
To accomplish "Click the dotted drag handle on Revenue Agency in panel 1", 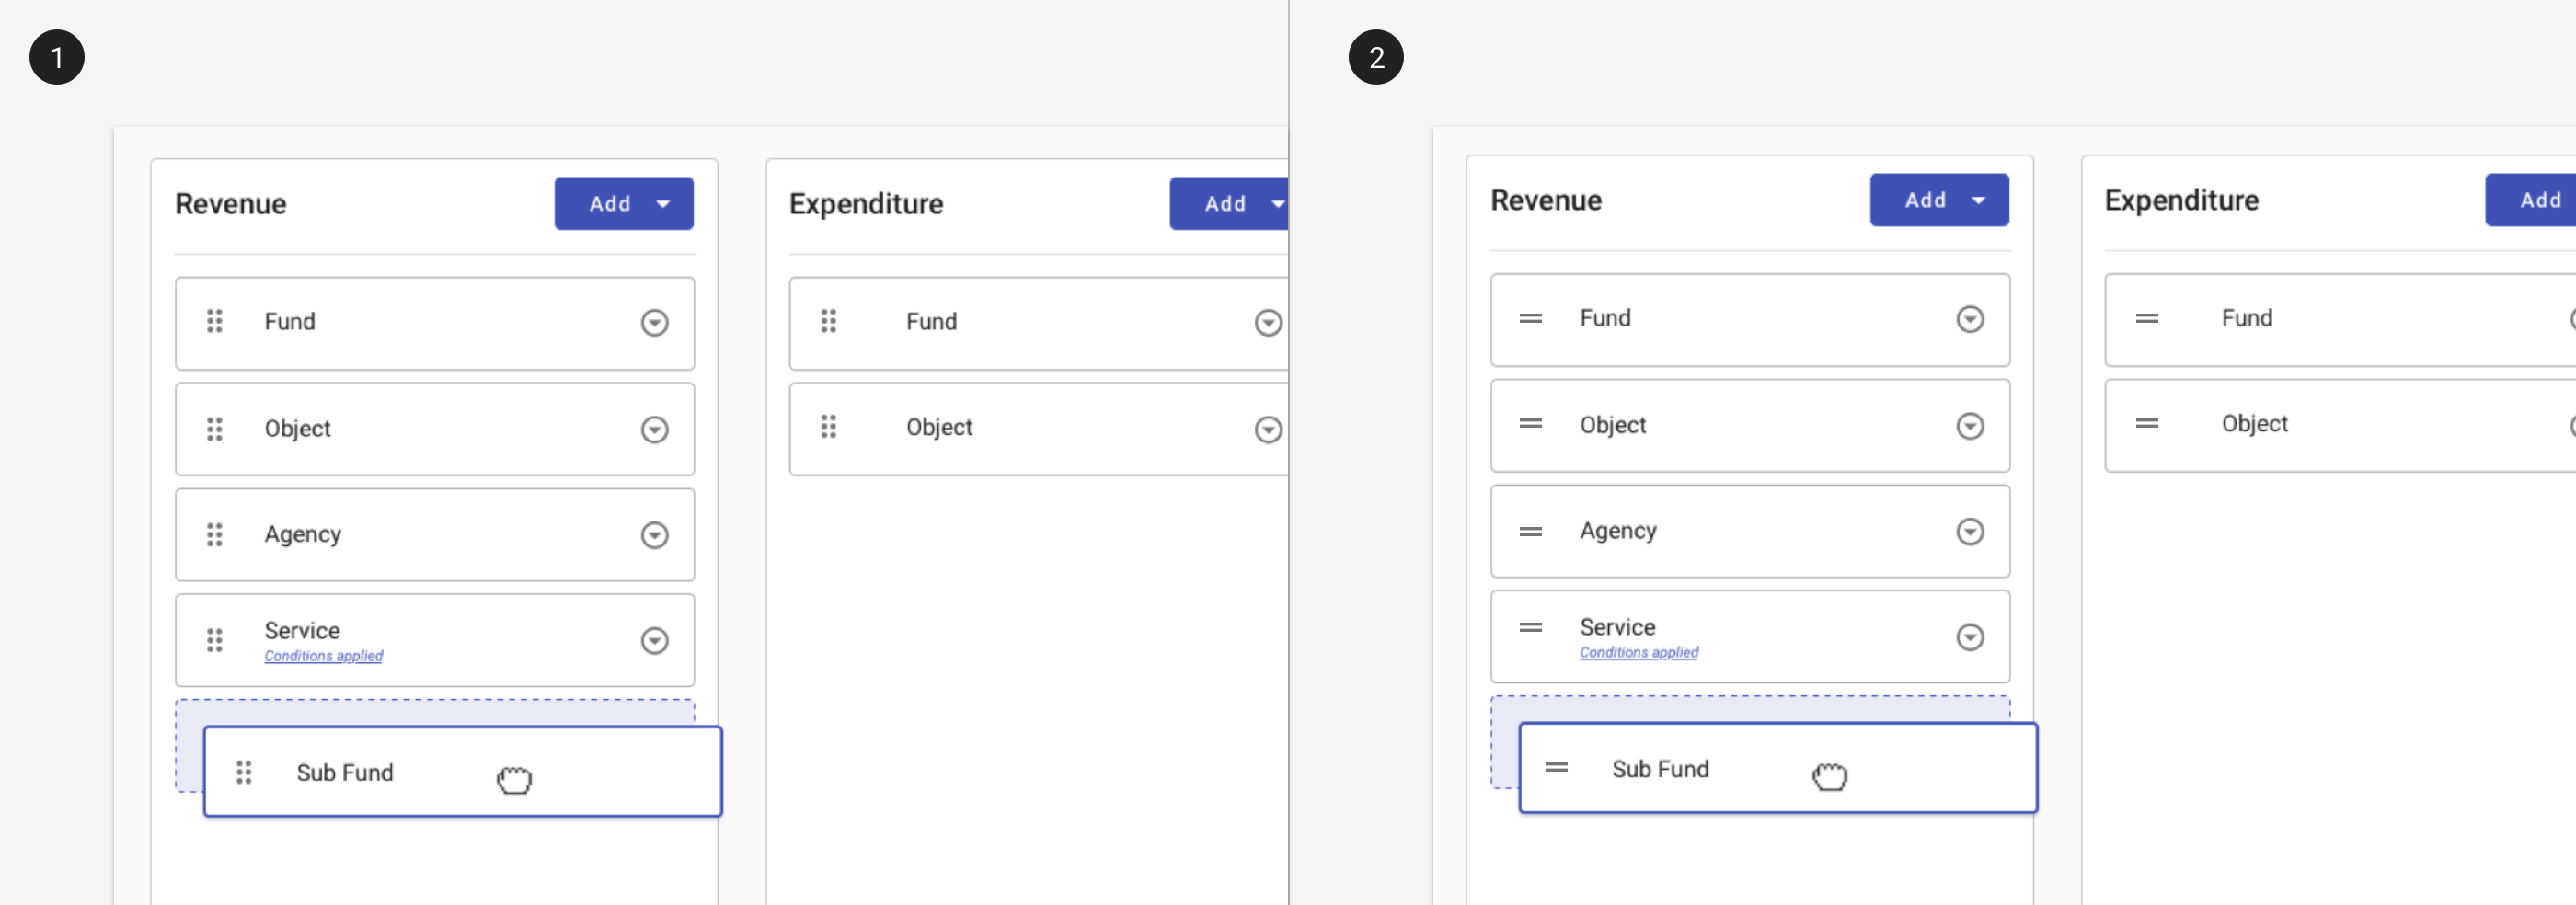I will 214,535.
